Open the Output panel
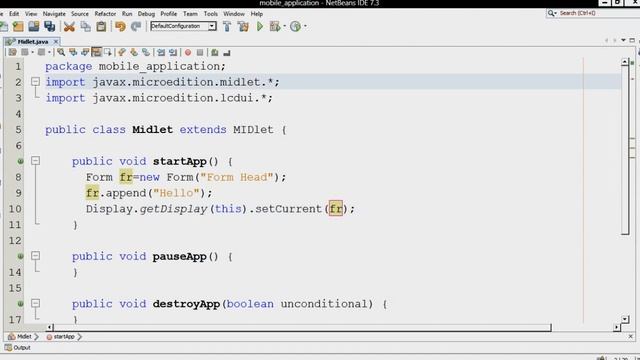Screen dimensions: 640x360 tap(18, 347)
